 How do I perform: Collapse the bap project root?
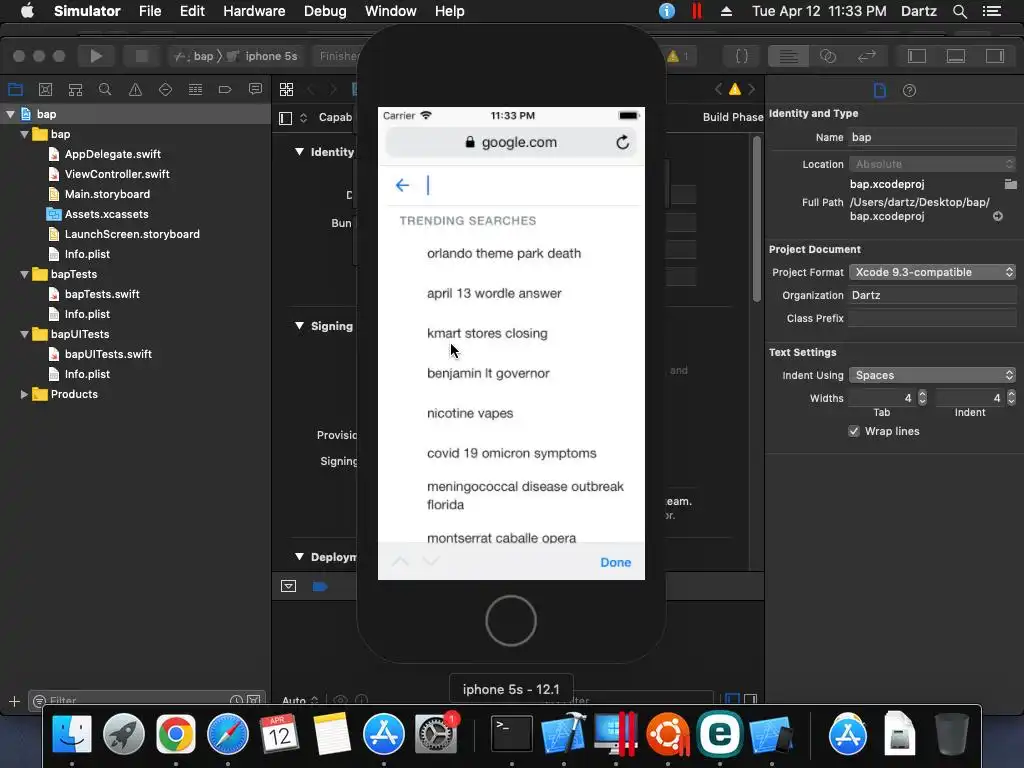[x=10, y=114]
